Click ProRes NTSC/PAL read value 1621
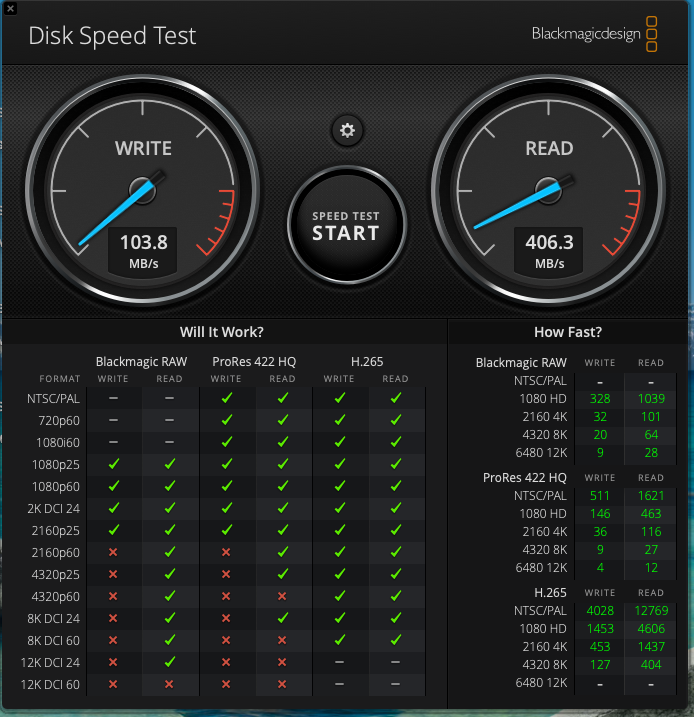 [x=651, y=496]
